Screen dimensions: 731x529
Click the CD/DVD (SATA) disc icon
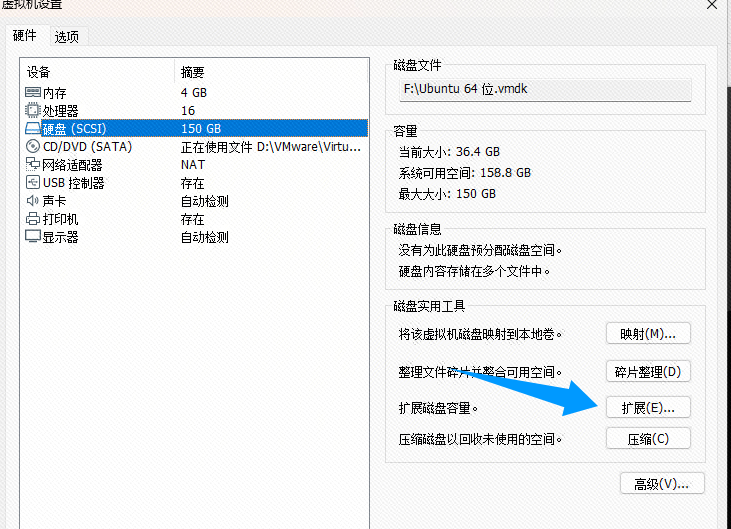pos(33,146)
